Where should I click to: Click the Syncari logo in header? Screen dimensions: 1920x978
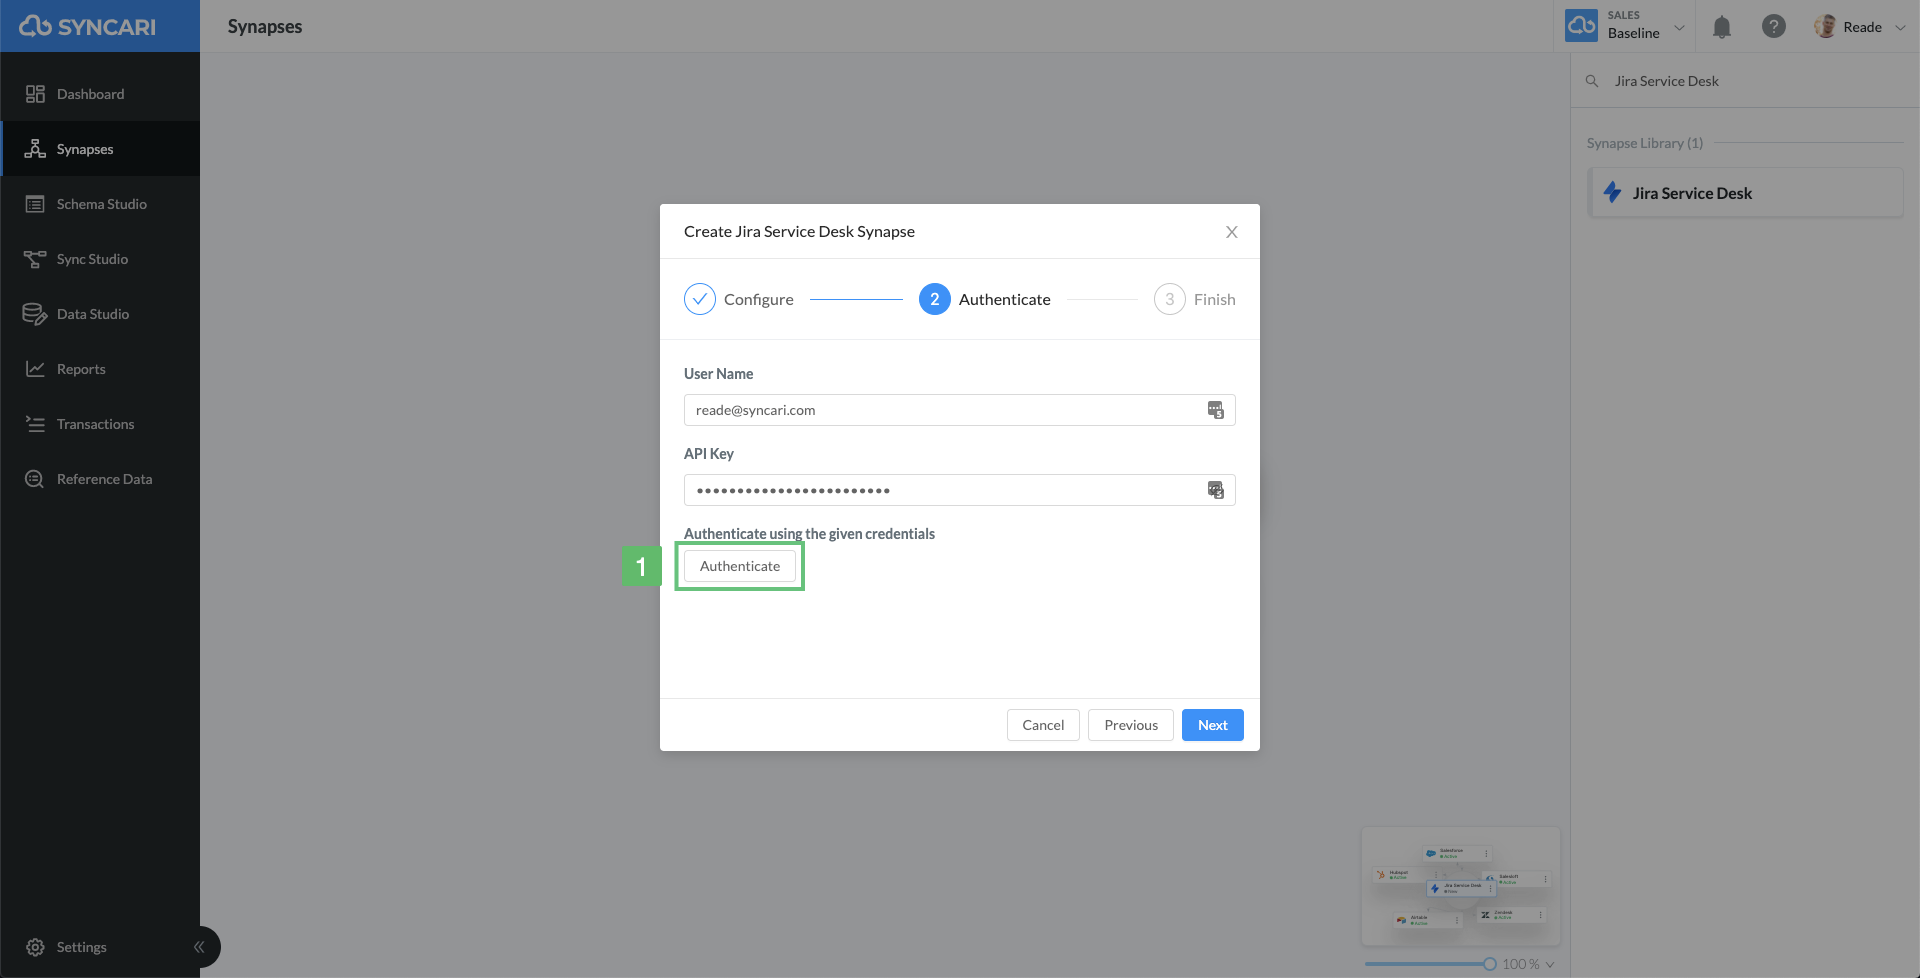tap(88, 27)
